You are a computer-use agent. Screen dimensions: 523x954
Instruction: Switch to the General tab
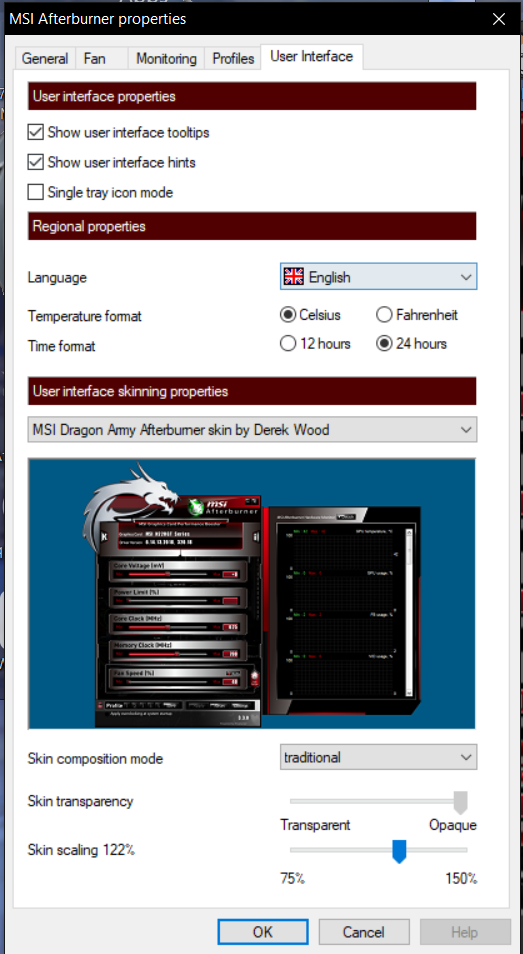click(45, 59)
